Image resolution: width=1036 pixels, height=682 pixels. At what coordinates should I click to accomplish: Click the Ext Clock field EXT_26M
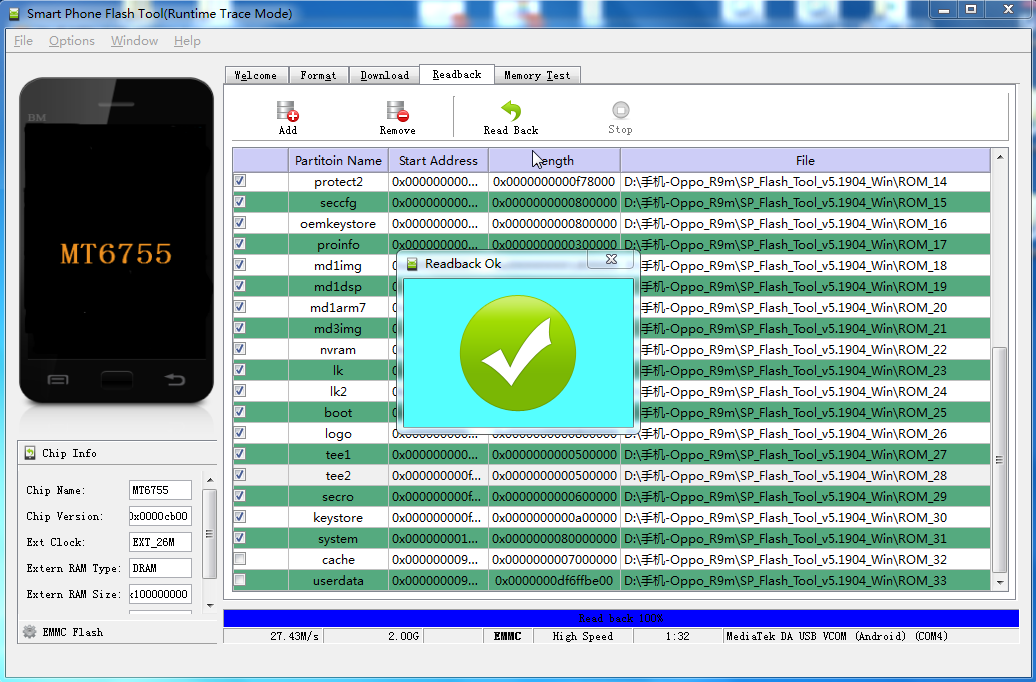coord(161,542)
